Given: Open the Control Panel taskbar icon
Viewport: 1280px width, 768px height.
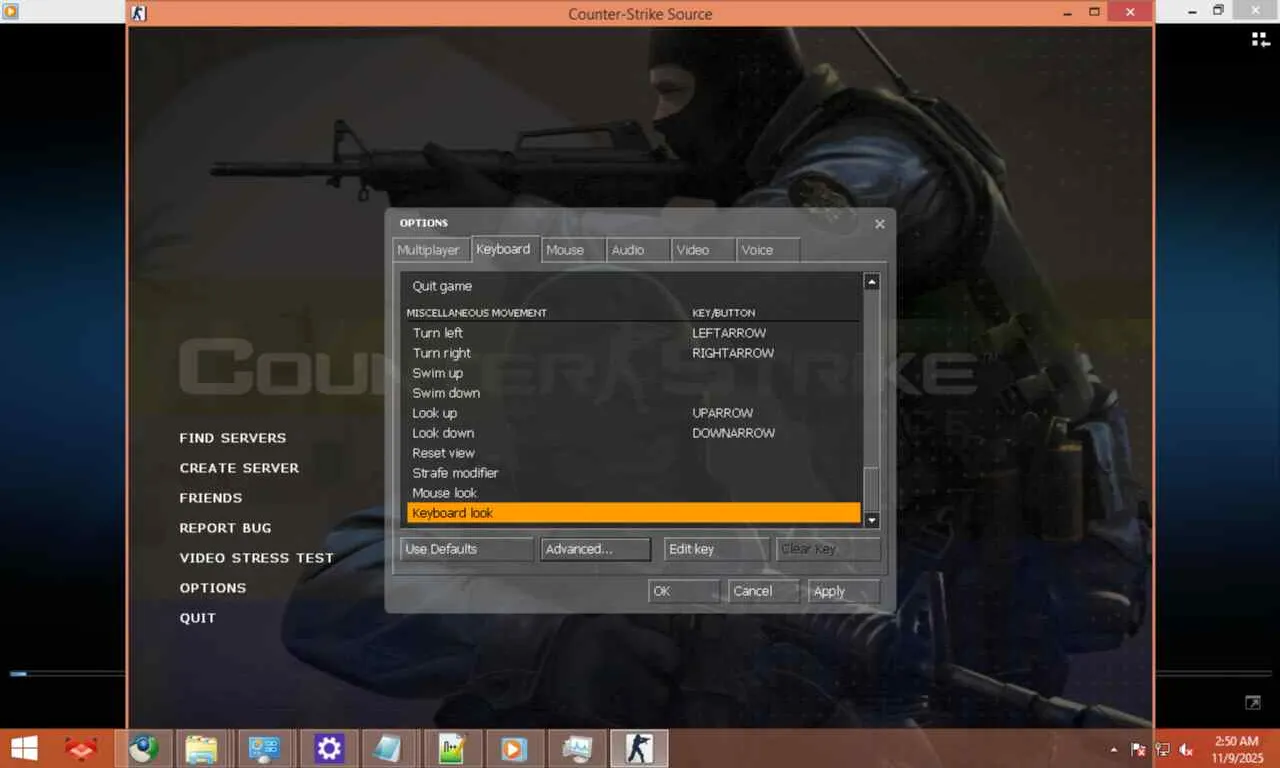Looking at the screenshot, I should (265, 748).
